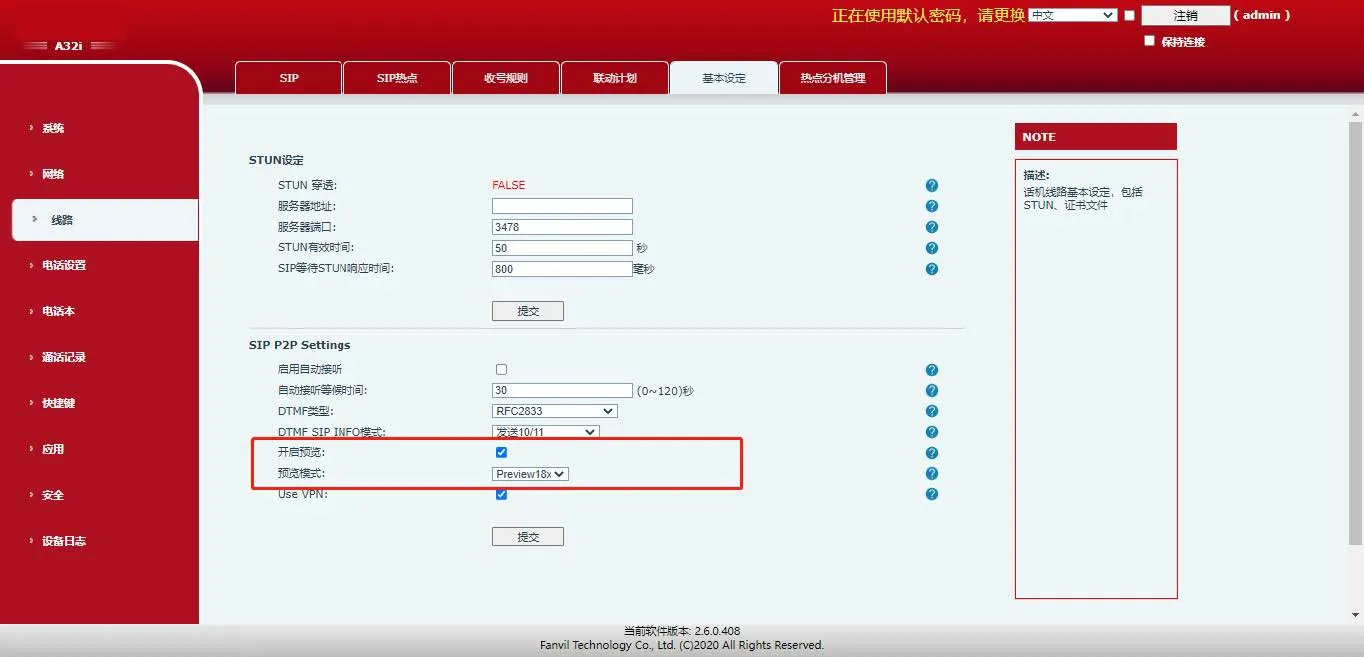
Task: Submit the SIP P2P settings with 提交
Action: coord(527,536)
